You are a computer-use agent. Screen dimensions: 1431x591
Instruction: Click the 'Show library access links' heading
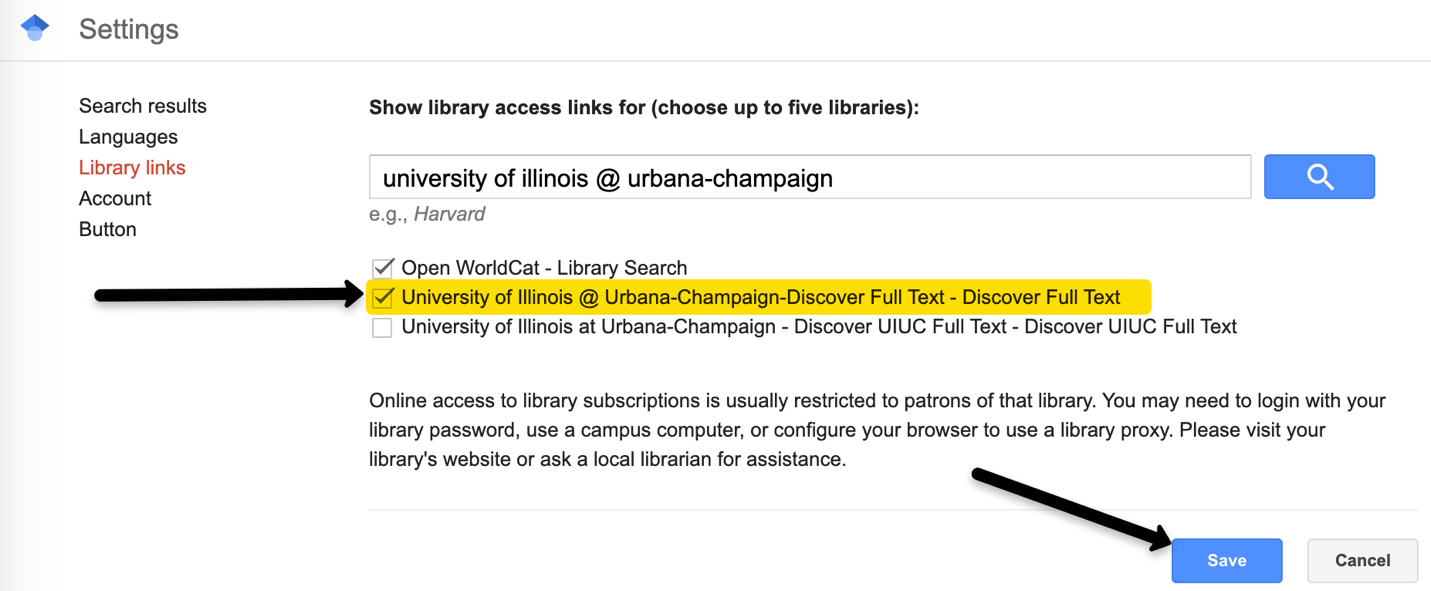point(643,107)
